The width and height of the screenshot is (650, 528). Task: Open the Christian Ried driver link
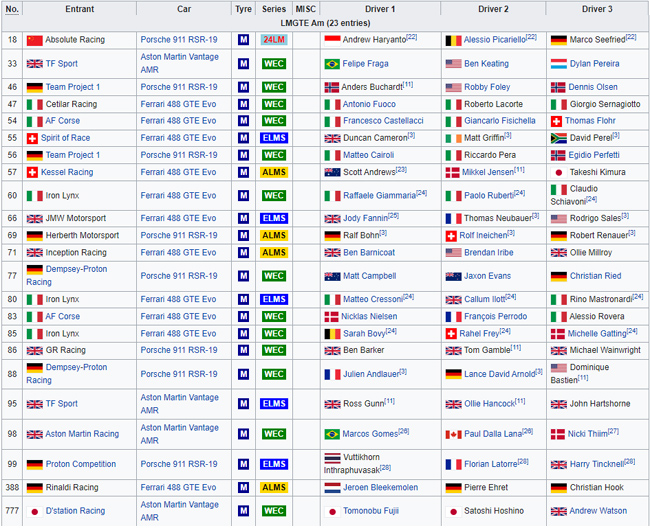595,276
